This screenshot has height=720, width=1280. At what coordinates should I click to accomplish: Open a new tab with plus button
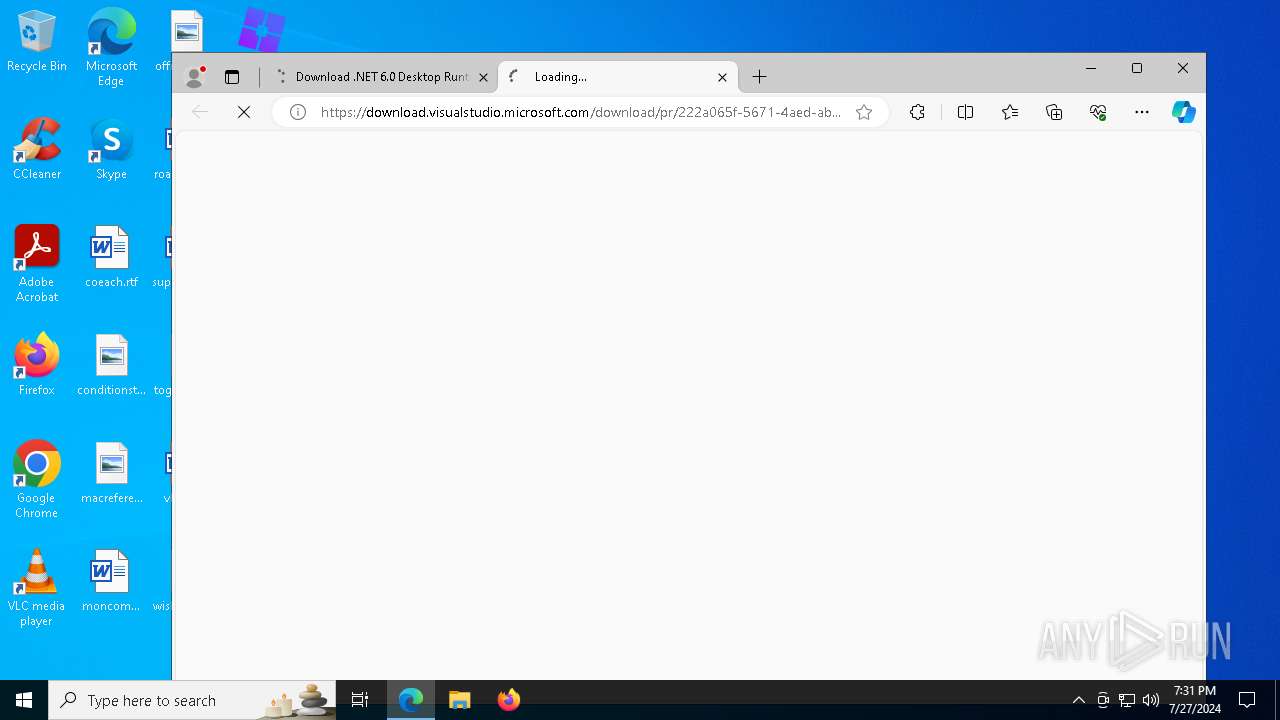[760, 77]
